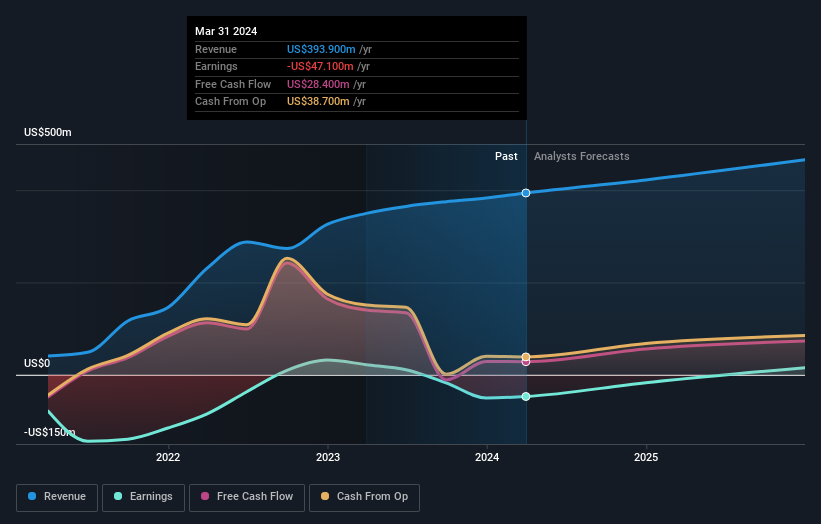Click the US$38.700m cash from op value
The height and width of the screenshot is (524, 821).
(x=318, y=102)
